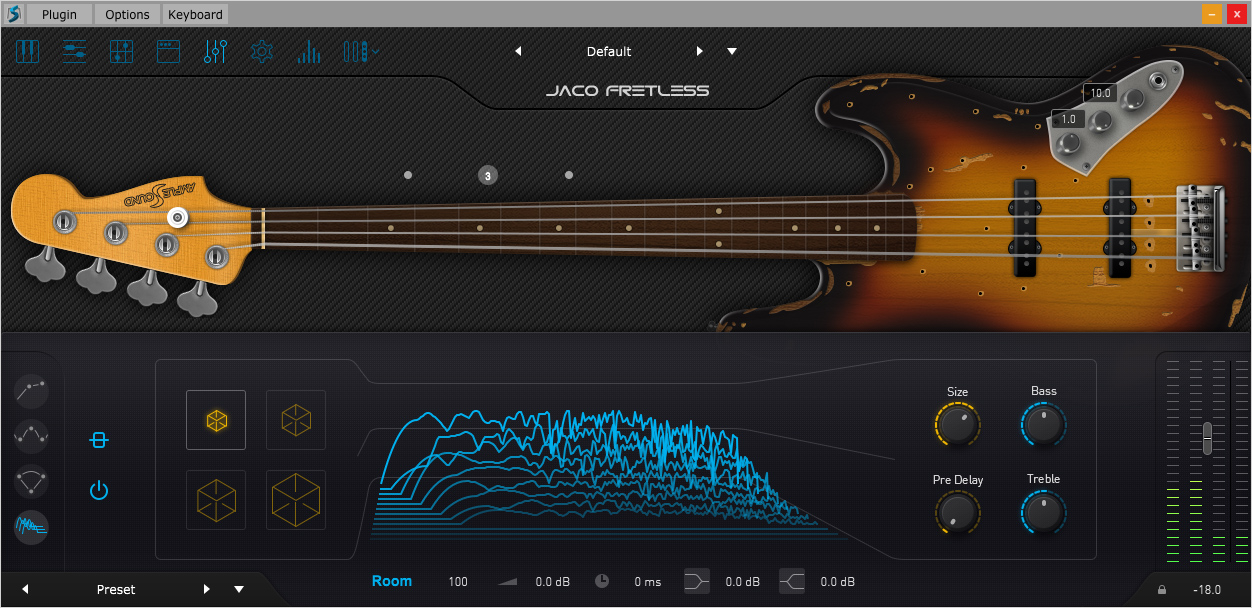Open the piano keyboard view icon
The image size is (1252, 608).
(x=27, y=51)
